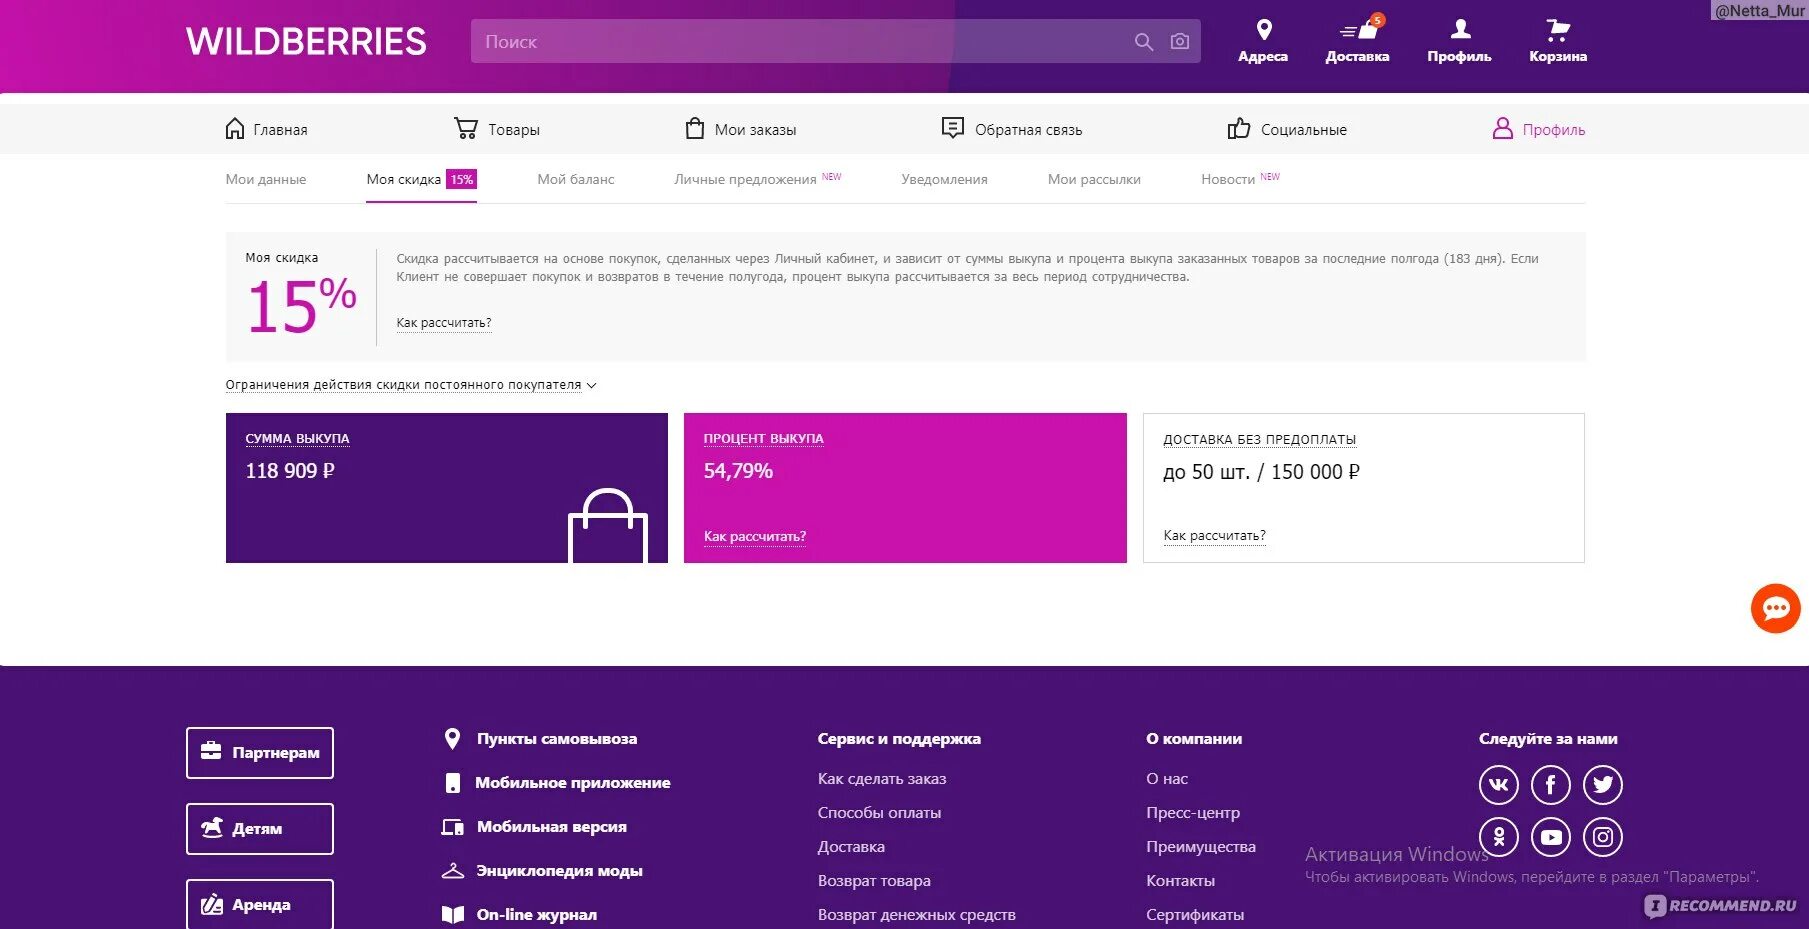Open Facebook social icon
Screen dimensions: 1809x929
click(x=1550, y=785)
